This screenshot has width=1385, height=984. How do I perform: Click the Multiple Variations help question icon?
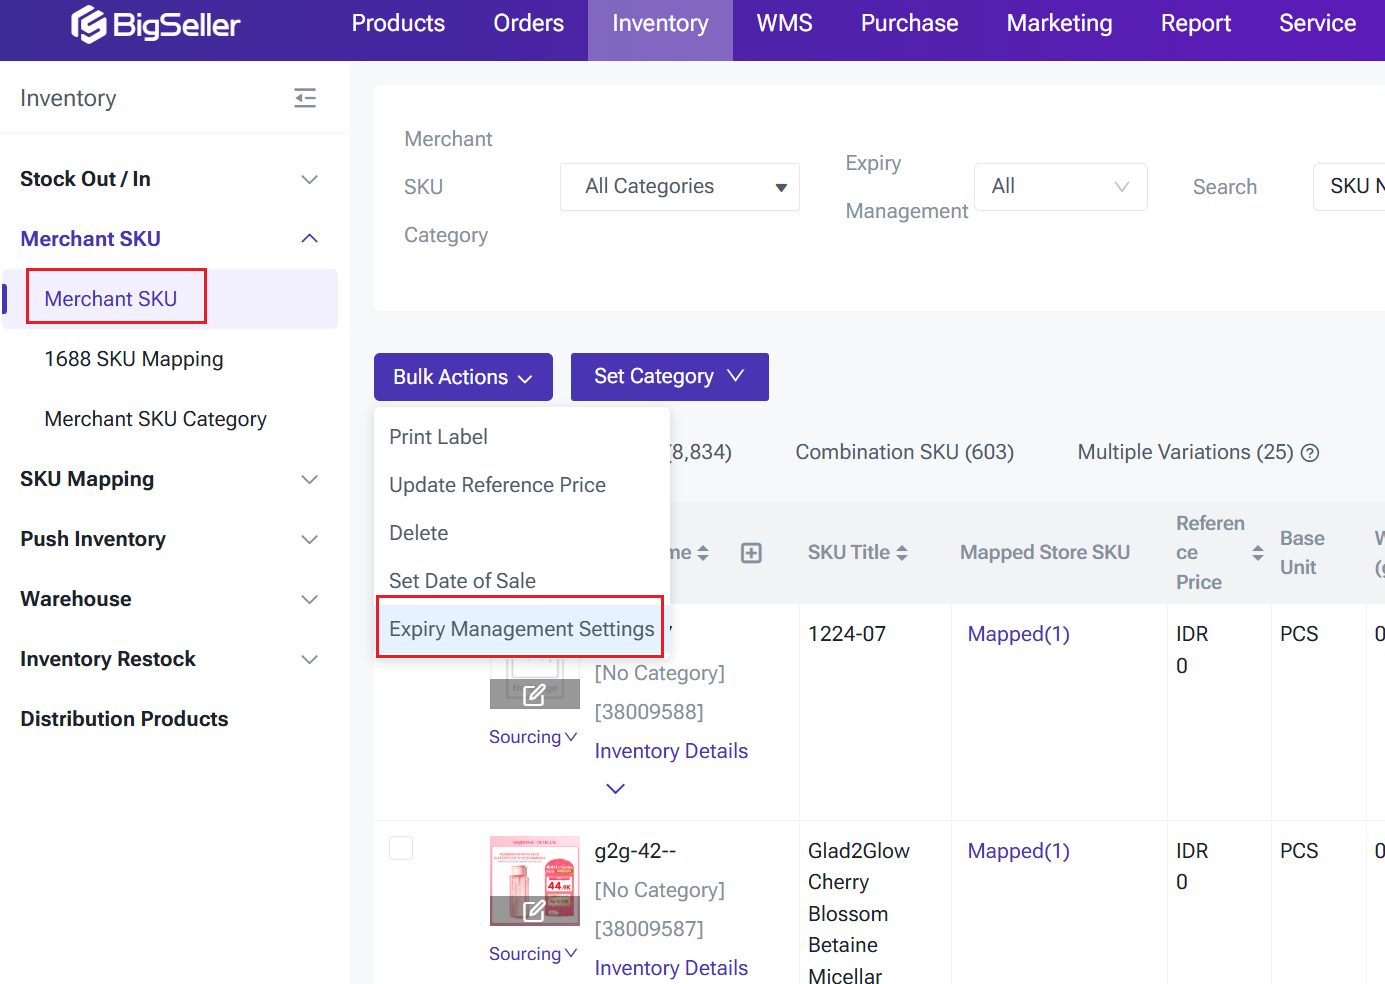1310,453
